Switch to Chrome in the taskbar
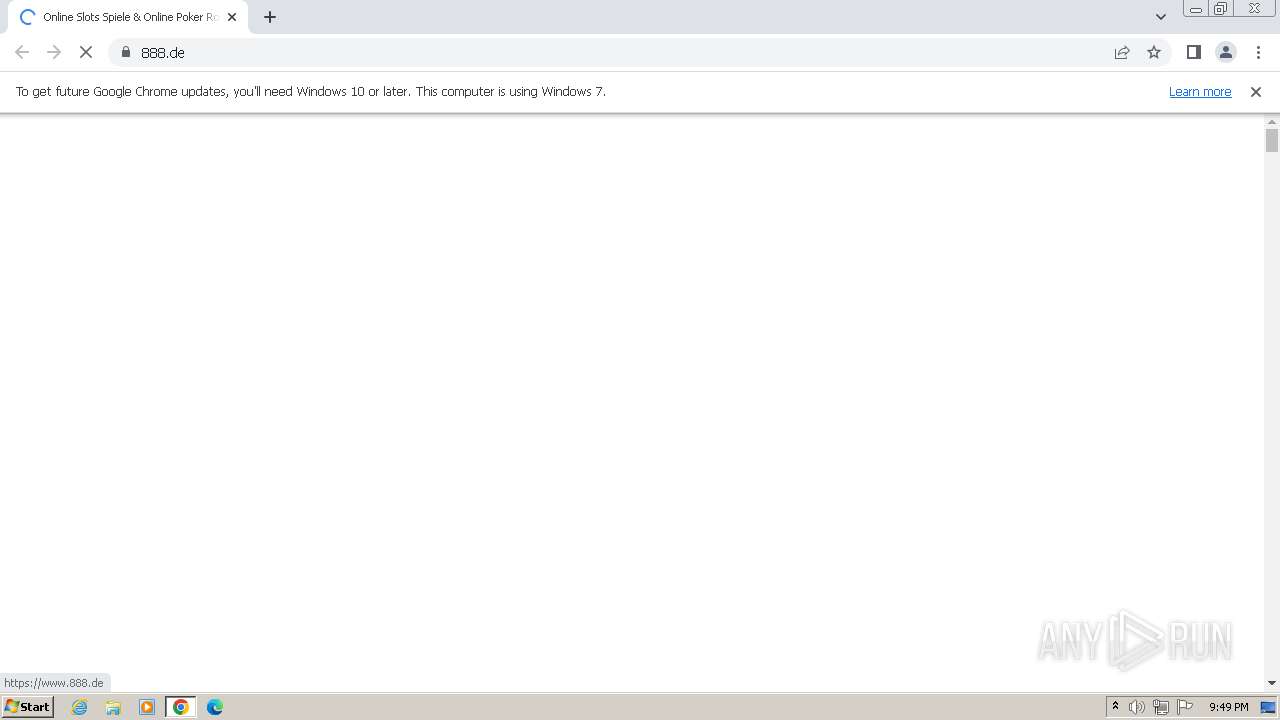Viewport: 1280px width, 720px height. tap(181, 707)
